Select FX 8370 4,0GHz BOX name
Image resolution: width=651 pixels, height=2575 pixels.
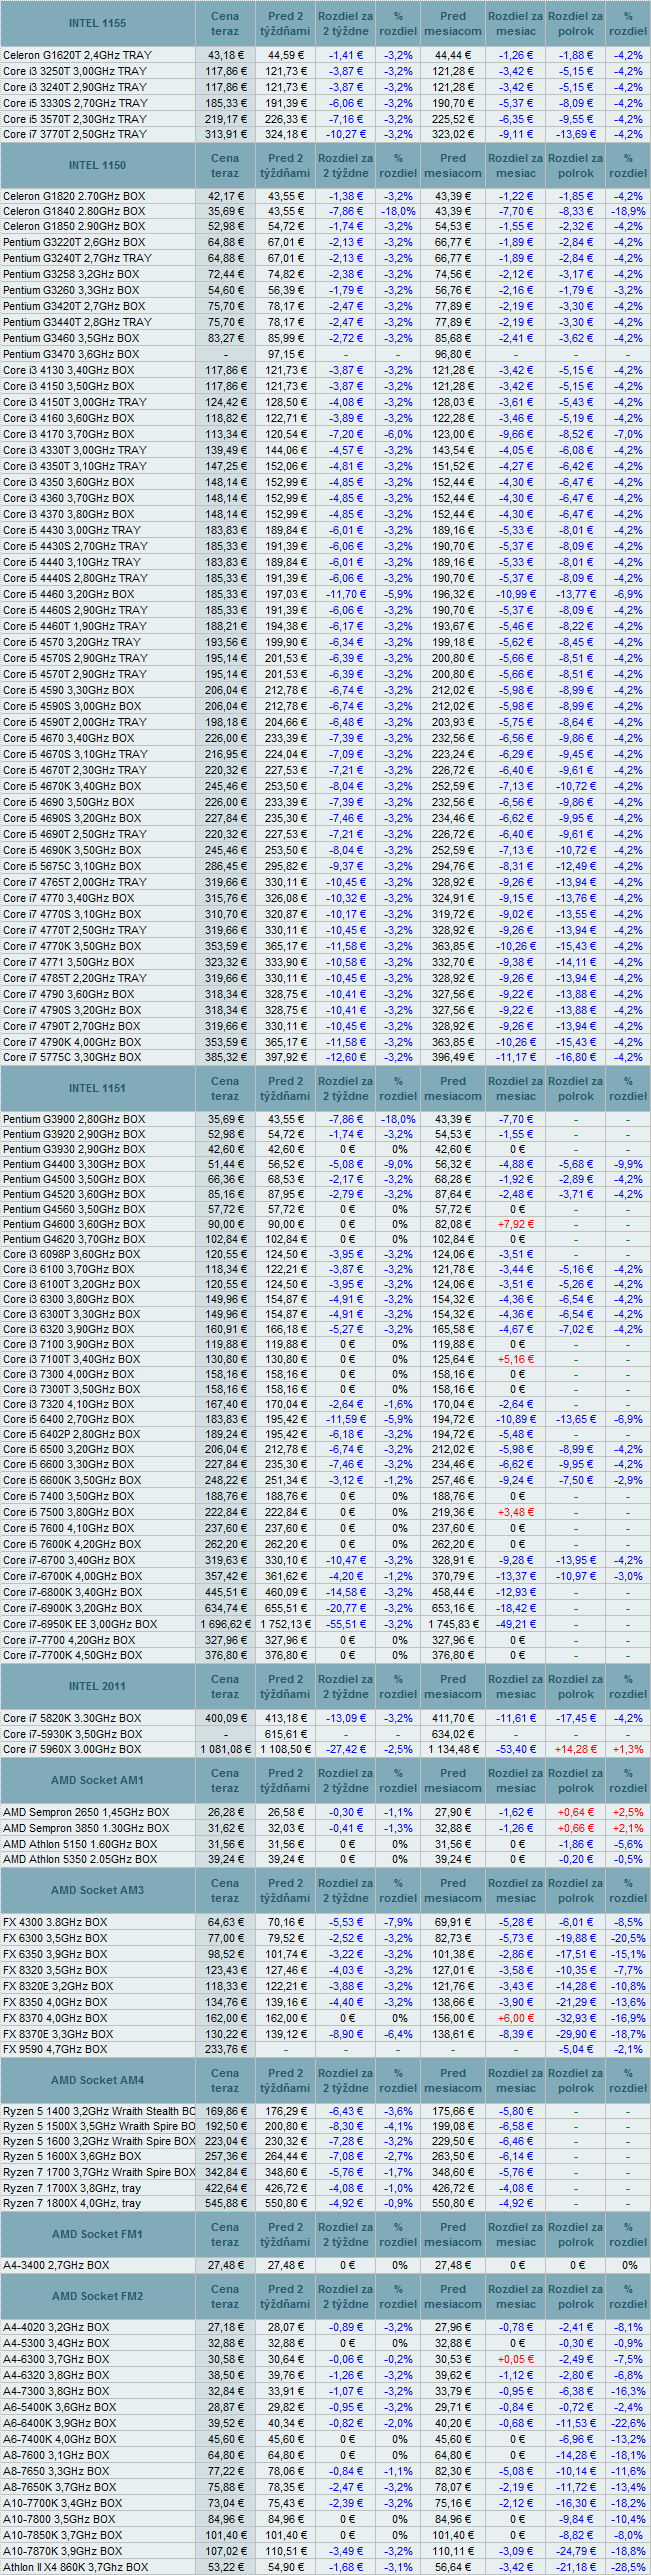tap(55, 2018)
